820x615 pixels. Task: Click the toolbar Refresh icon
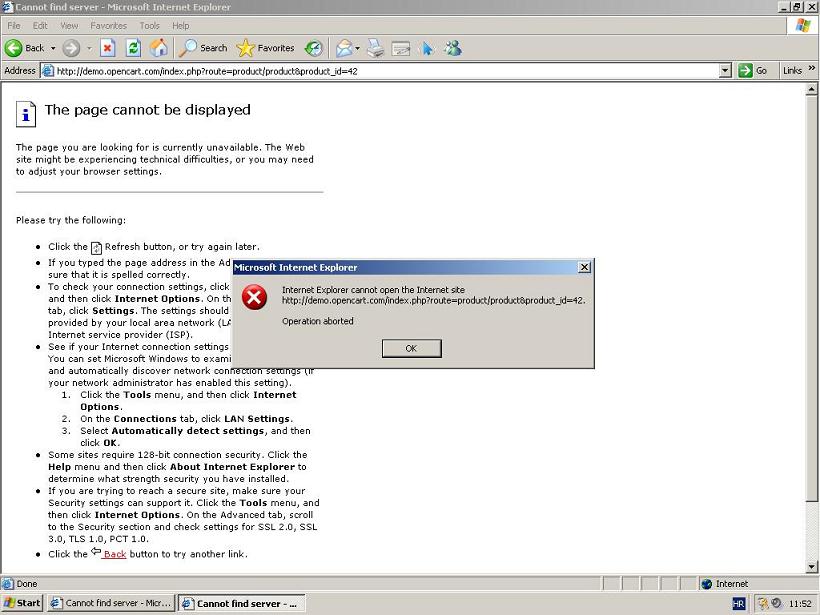point(134,48)
